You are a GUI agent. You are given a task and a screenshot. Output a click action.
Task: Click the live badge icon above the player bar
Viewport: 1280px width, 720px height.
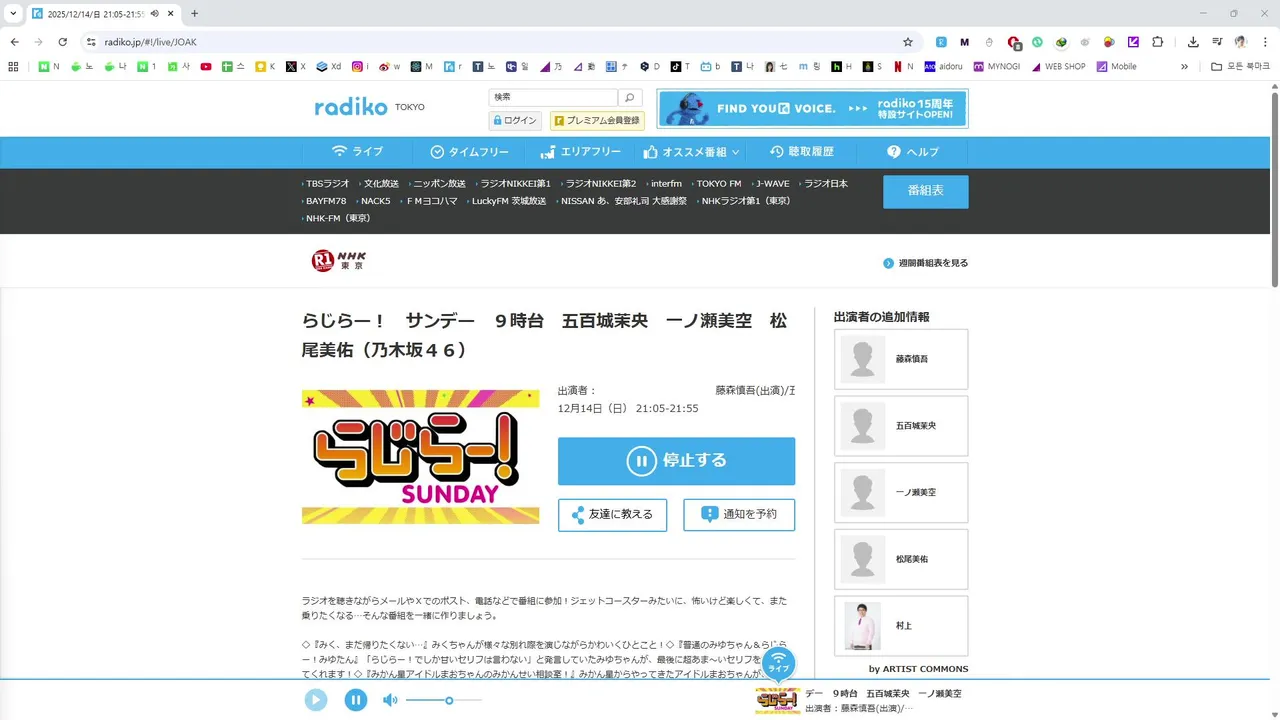(x=778, y=662)
